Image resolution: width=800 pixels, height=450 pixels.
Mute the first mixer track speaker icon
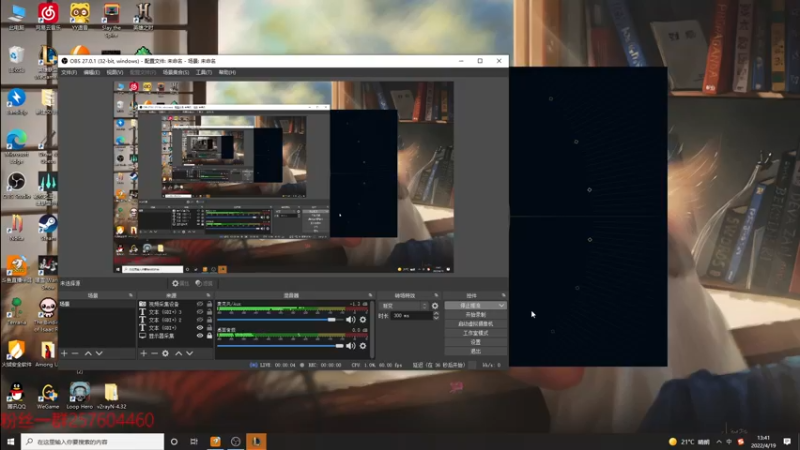[x=351, y=319]
